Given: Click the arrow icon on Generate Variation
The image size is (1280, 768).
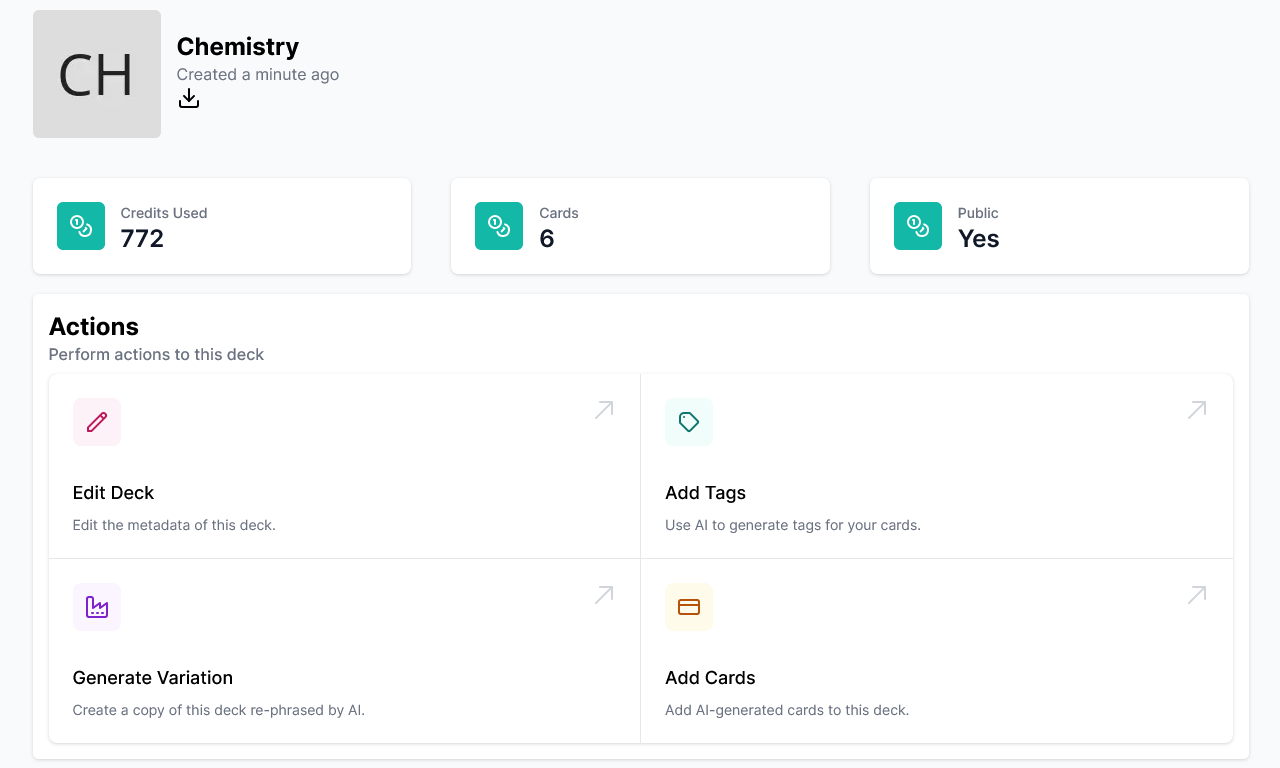Looking at the screenshot, I should (x=604, y=595).
